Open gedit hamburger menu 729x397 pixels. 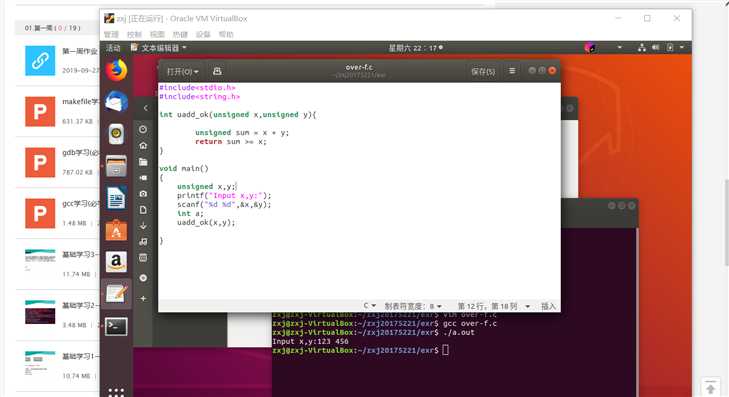pyautogui.click(x=512, y=71)
